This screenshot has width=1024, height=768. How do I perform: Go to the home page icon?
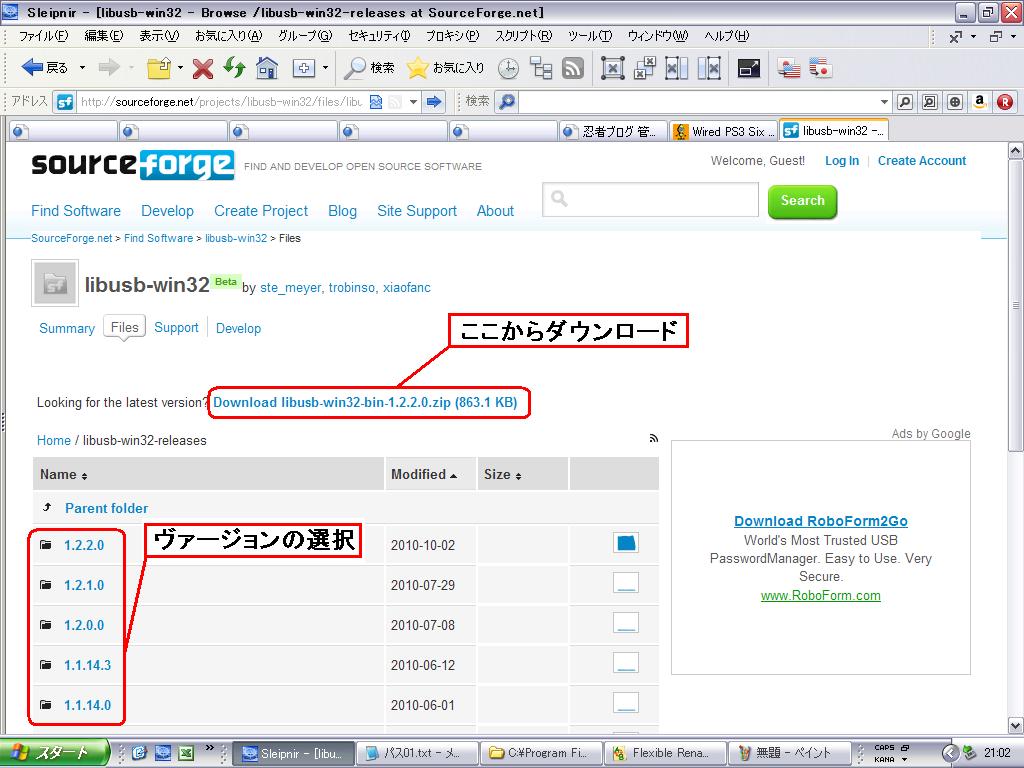pyautogui.click(x=266, y=67)
